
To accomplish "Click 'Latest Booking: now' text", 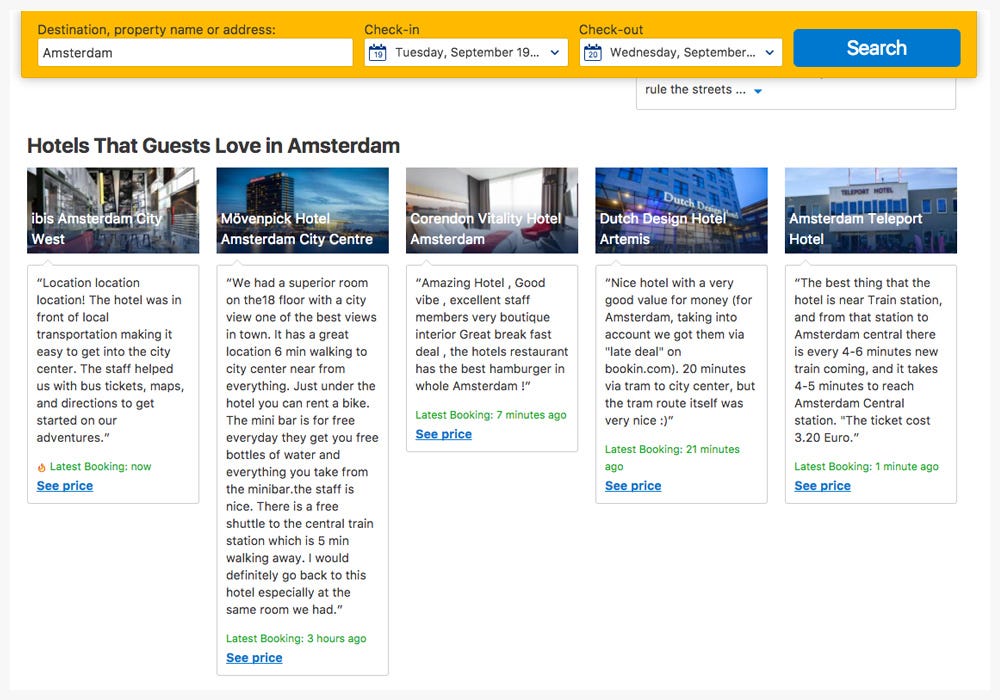I will (x=100, y=467).
